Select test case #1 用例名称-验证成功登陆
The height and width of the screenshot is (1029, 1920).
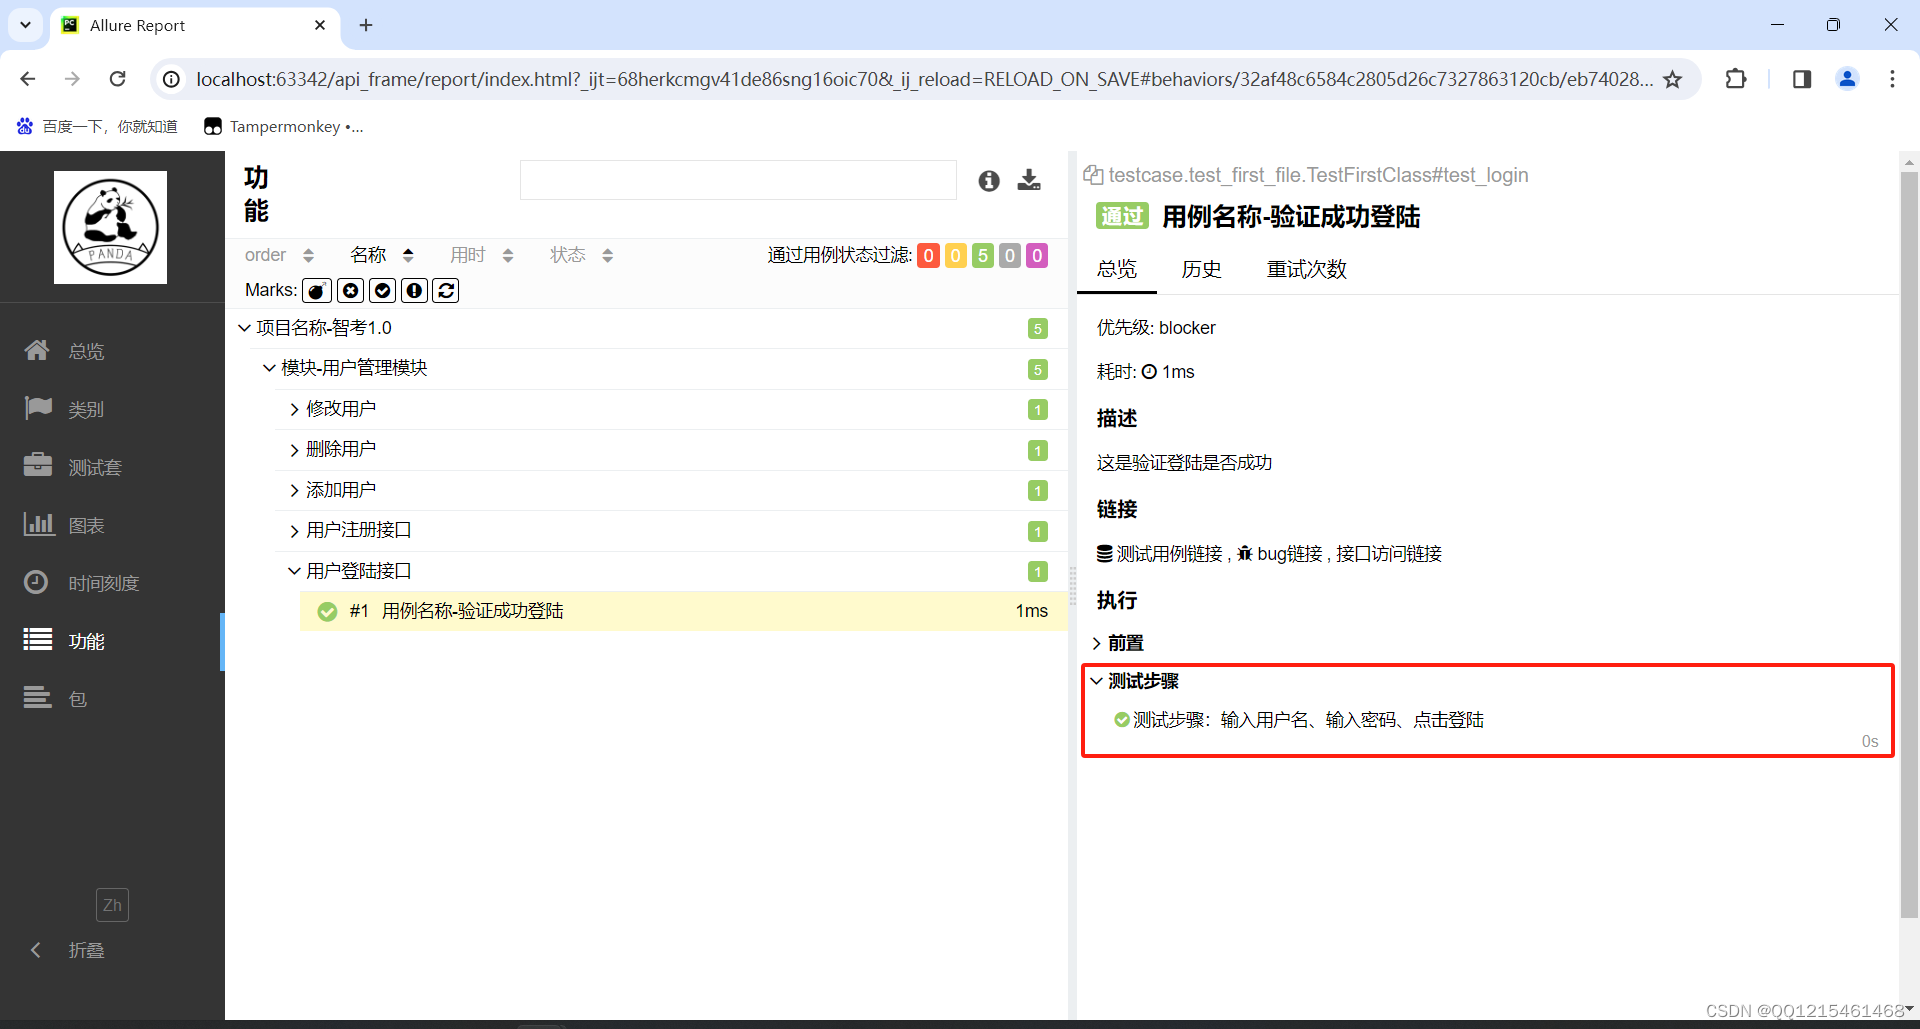point(683,611)
